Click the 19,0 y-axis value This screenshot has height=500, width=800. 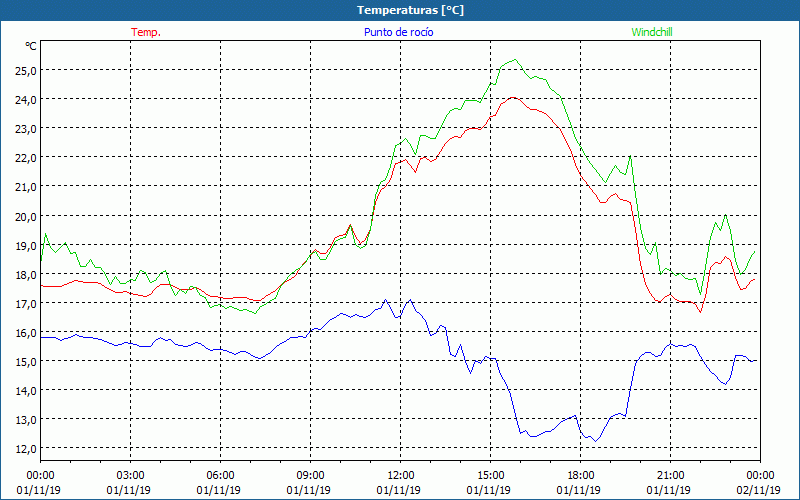(26, 245)
